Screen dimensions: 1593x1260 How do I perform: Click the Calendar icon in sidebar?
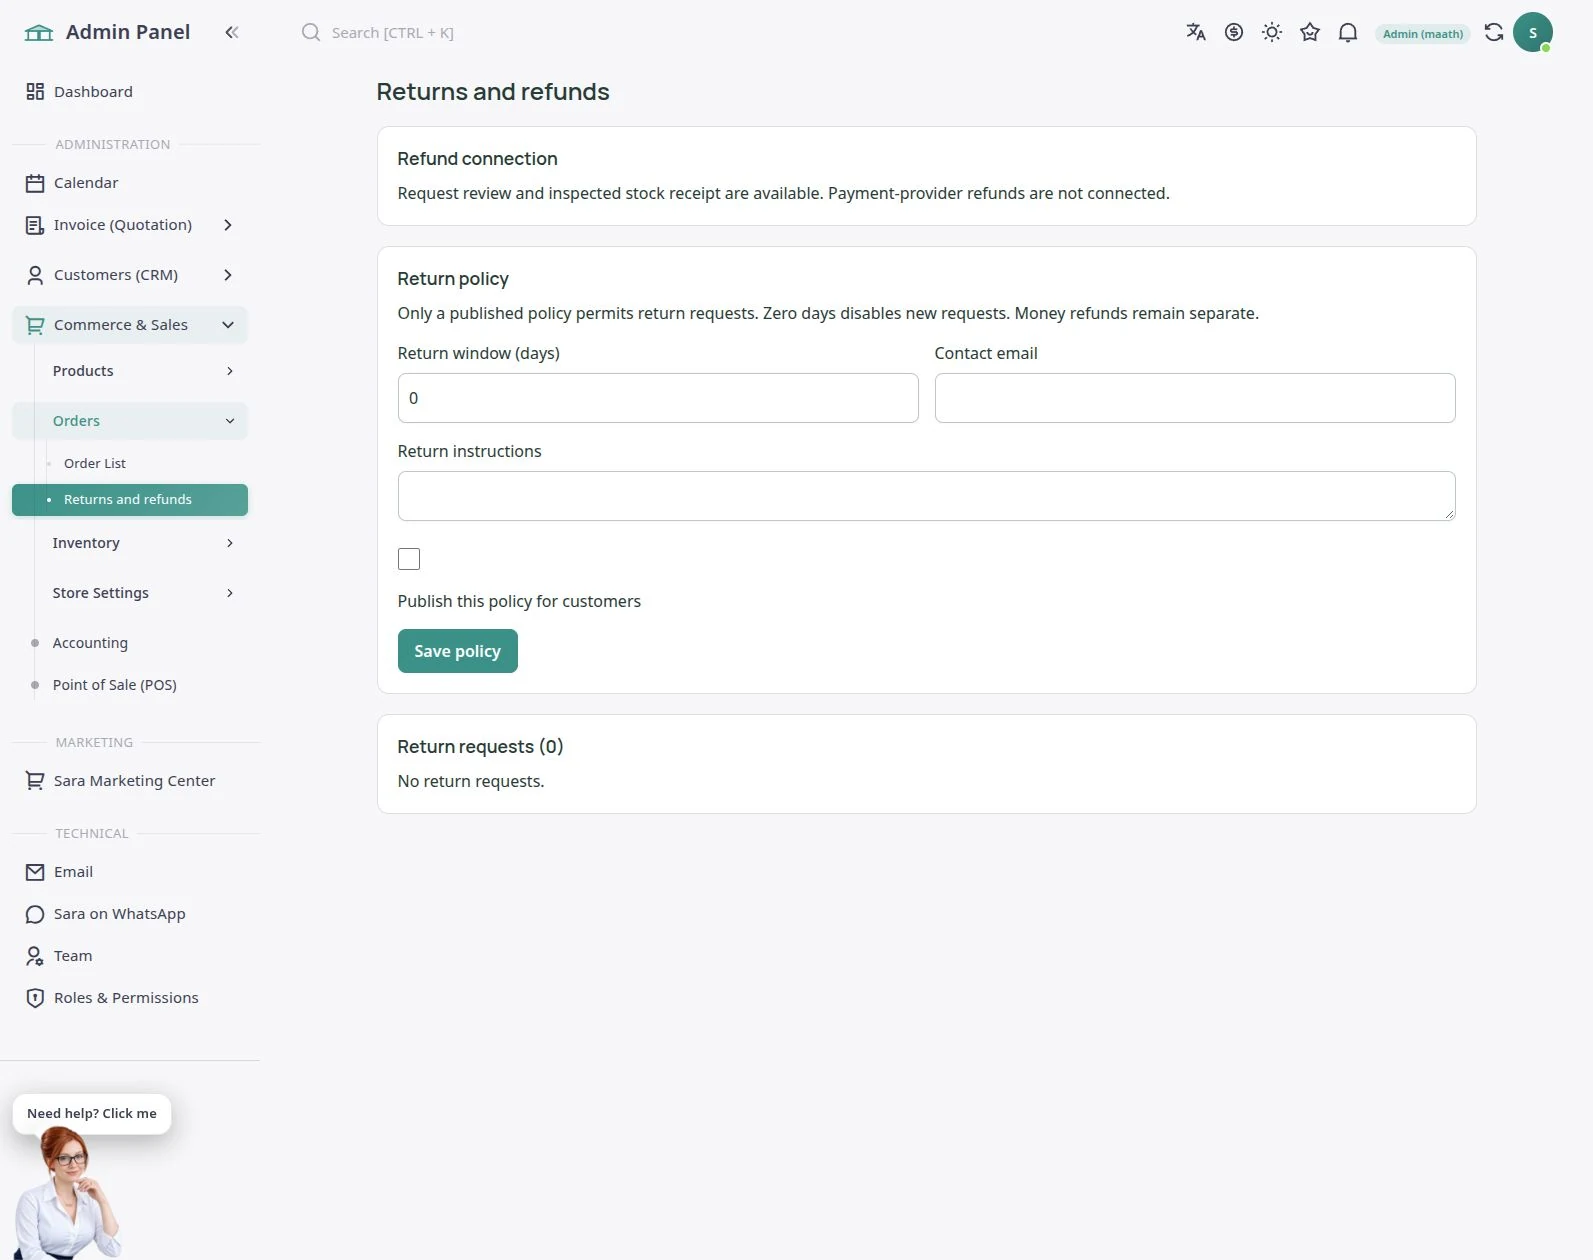pyautogui.click(x=35, y=183)
